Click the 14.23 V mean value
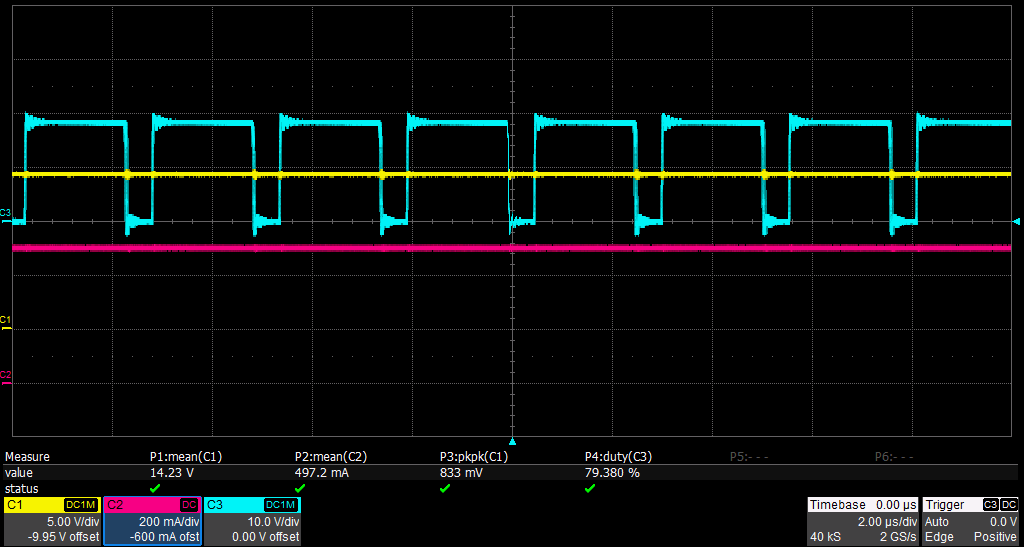The width and height of the screenshot is (1024, 547). point(170,473)
